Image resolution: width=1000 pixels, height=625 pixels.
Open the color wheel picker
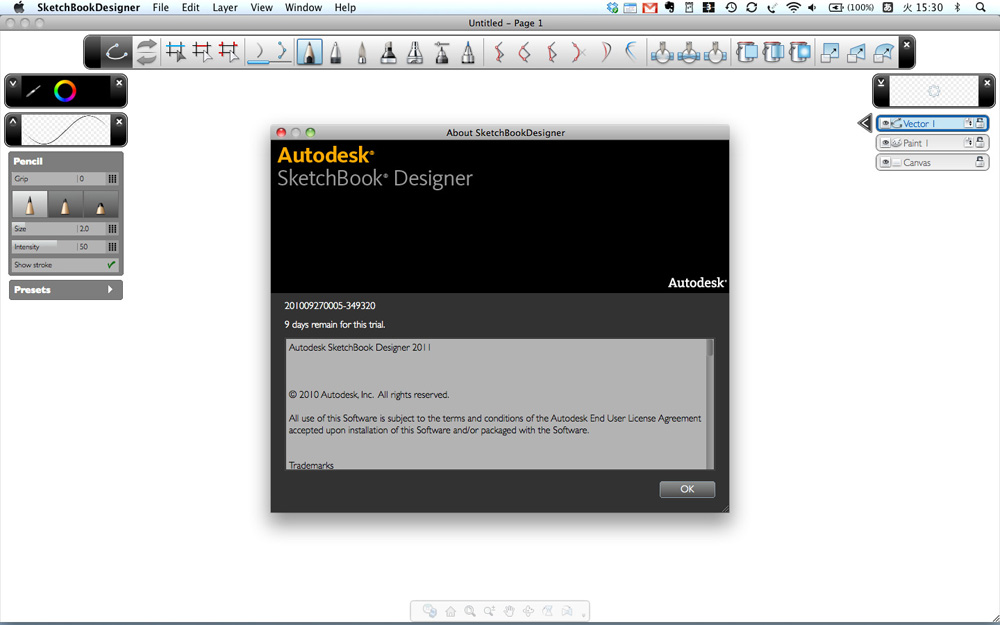tap(65, 92)
